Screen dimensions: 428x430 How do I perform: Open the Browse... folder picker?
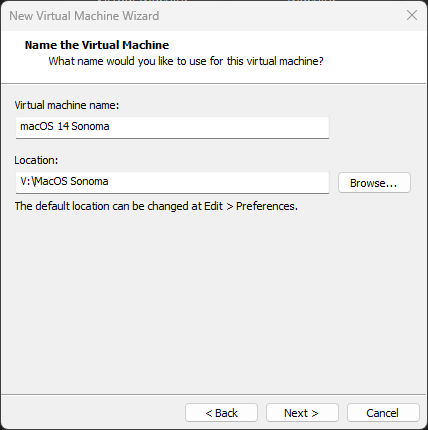pos(374,183)
